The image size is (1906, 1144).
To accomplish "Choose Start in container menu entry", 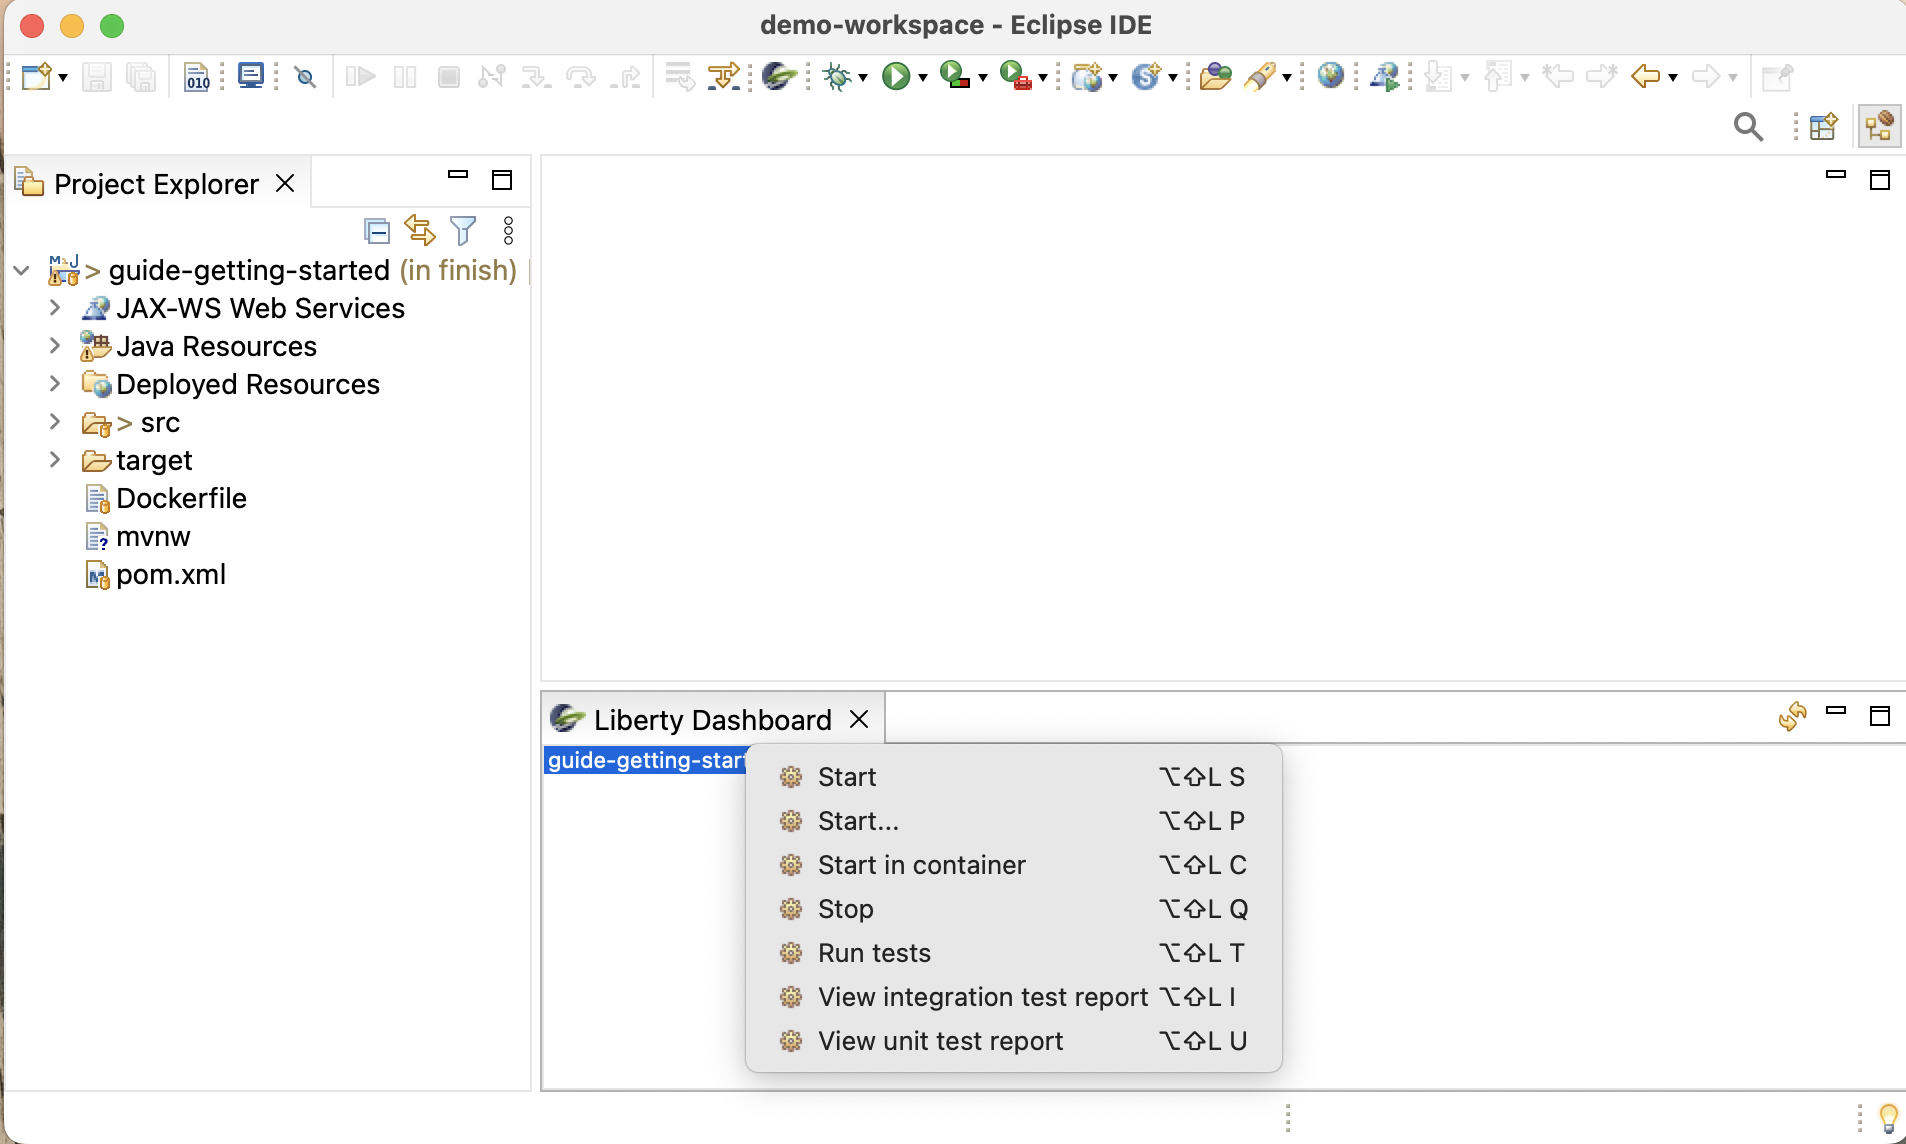I will (x=1013, y=865).
